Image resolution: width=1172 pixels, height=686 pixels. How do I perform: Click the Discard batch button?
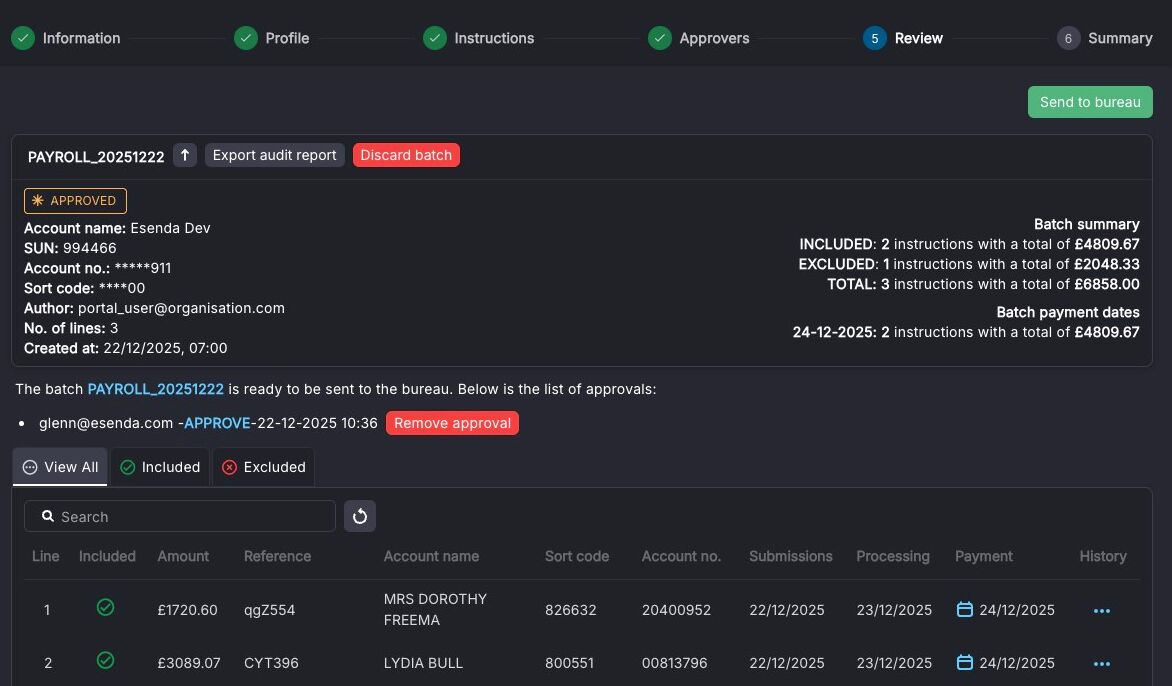coord(406,155)
